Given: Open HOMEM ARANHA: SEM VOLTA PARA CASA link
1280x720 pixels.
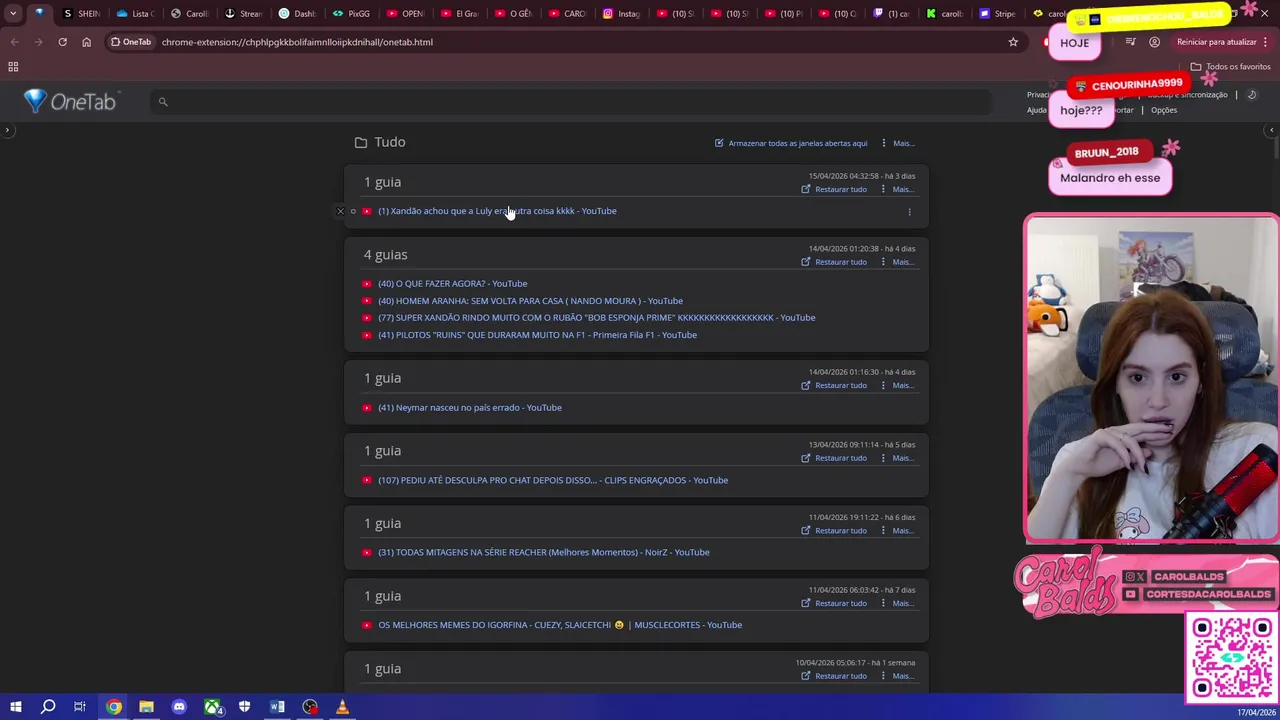Looking at the screenshot, I should pyautogui.click(x=530, y=301).
